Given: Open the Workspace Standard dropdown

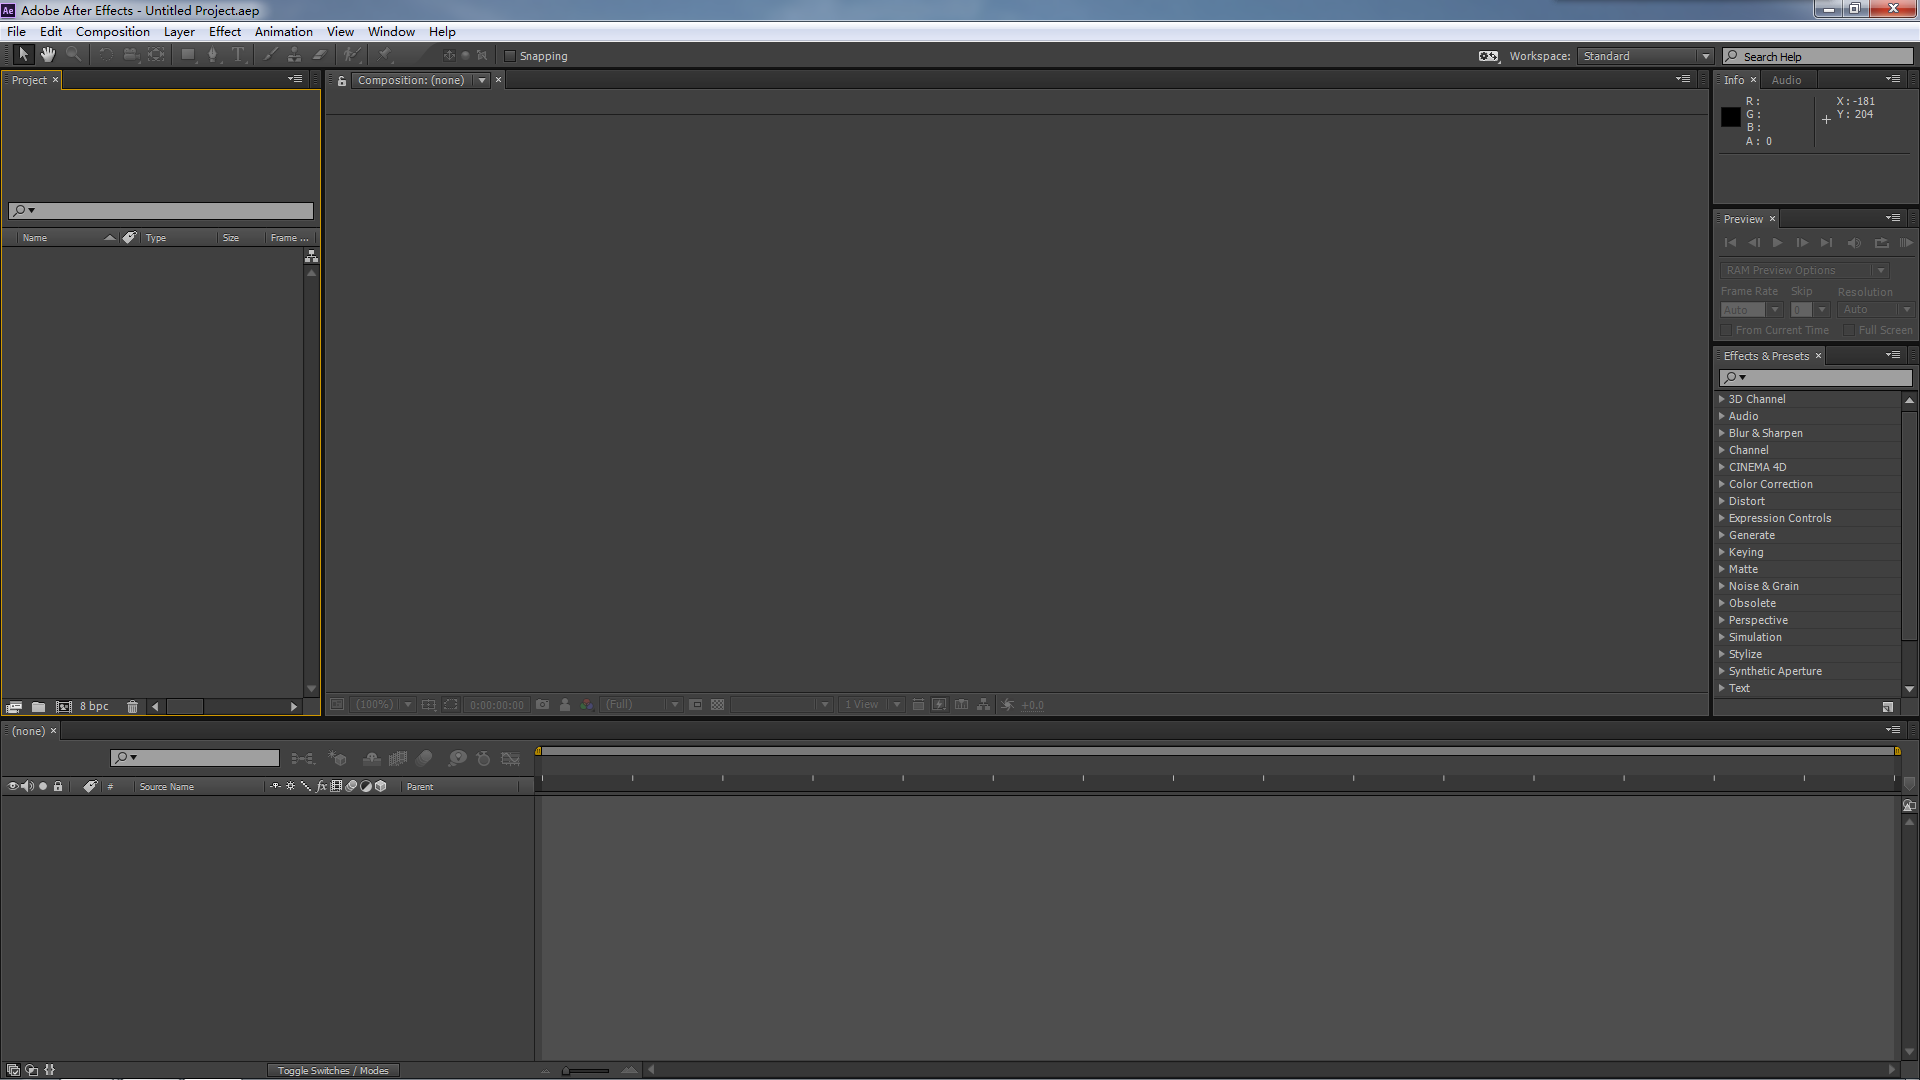Looking at the screenshot, I should [x=1646, y=56].
